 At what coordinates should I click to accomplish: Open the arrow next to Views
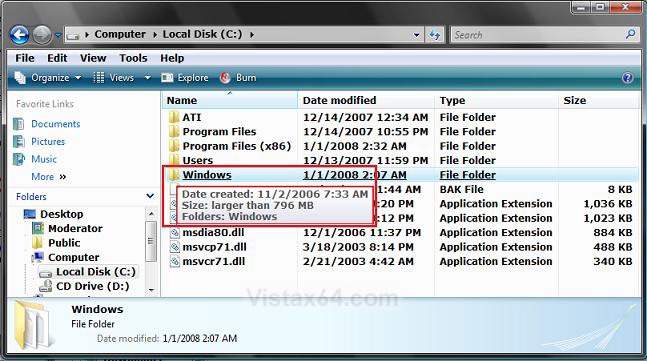pos(147,78)
